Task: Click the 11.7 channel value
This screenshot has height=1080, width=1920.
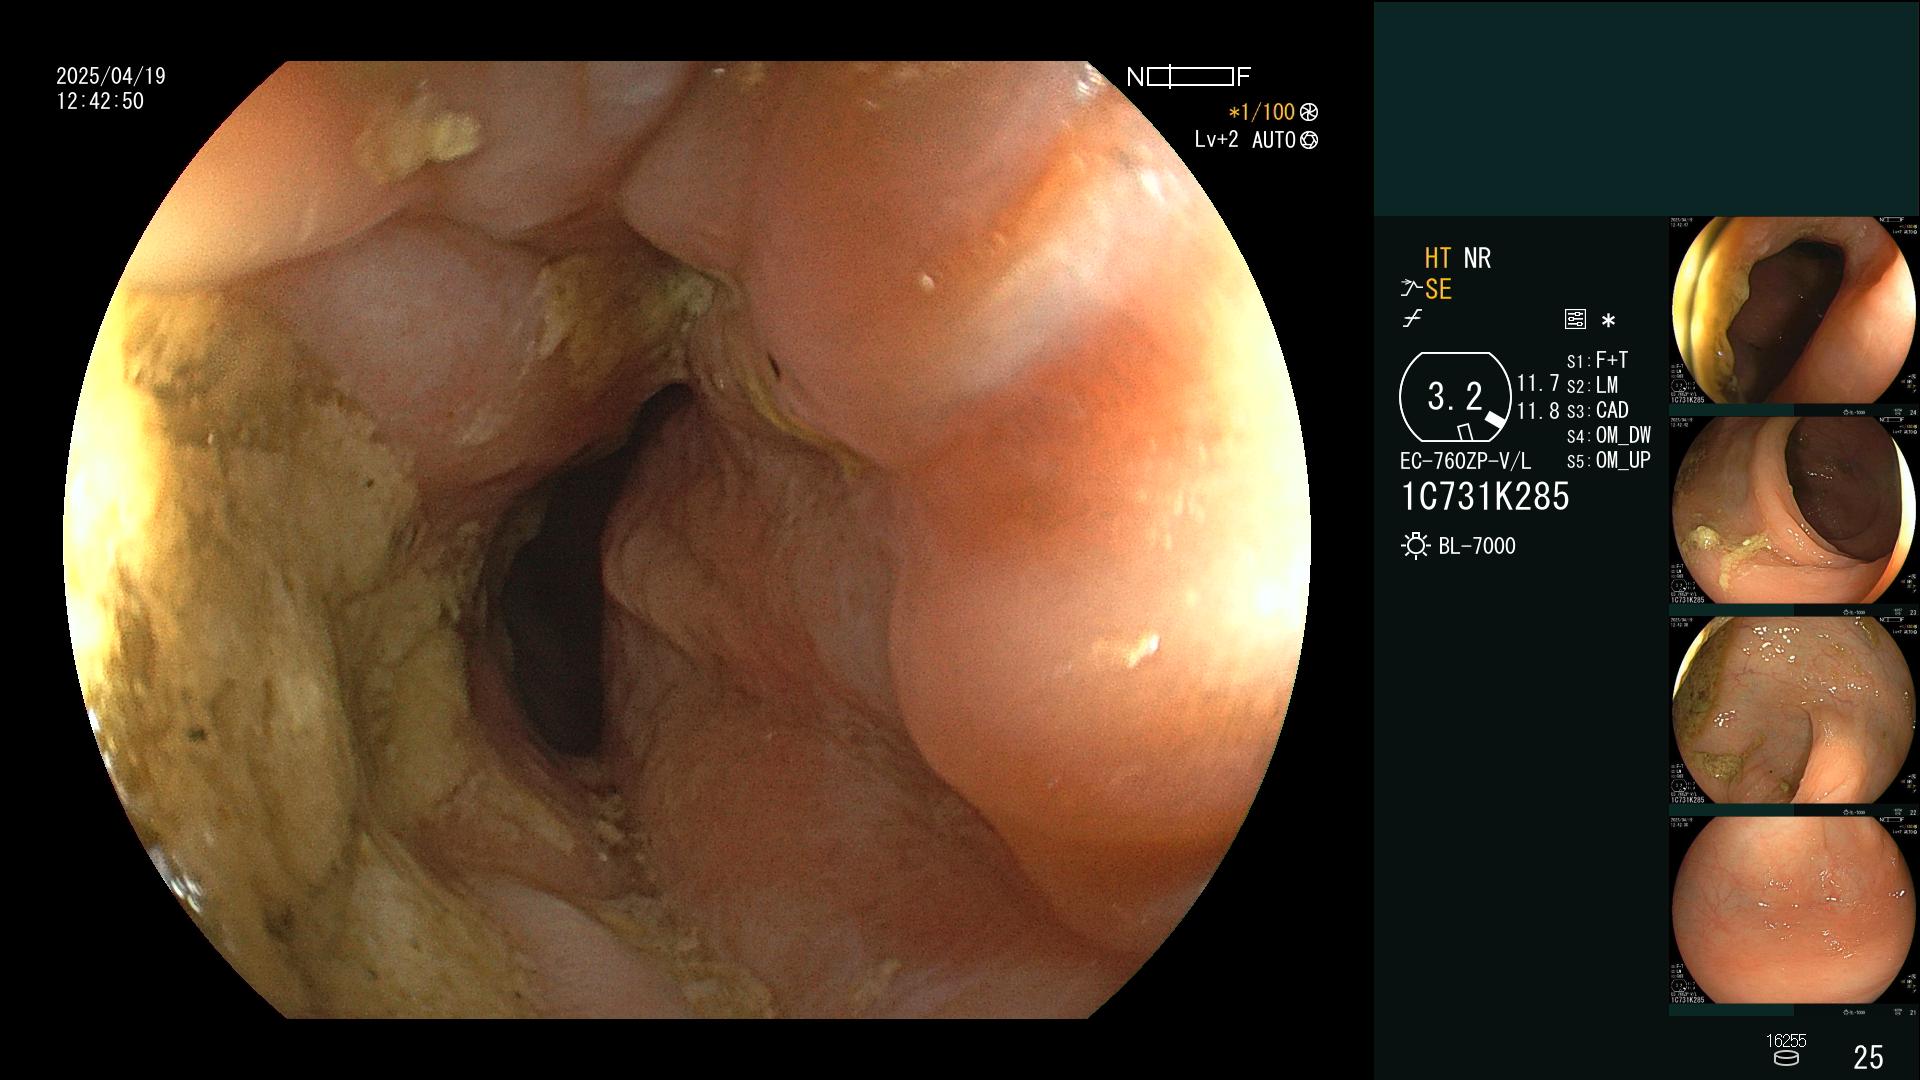Action: tap(1538, 383)
